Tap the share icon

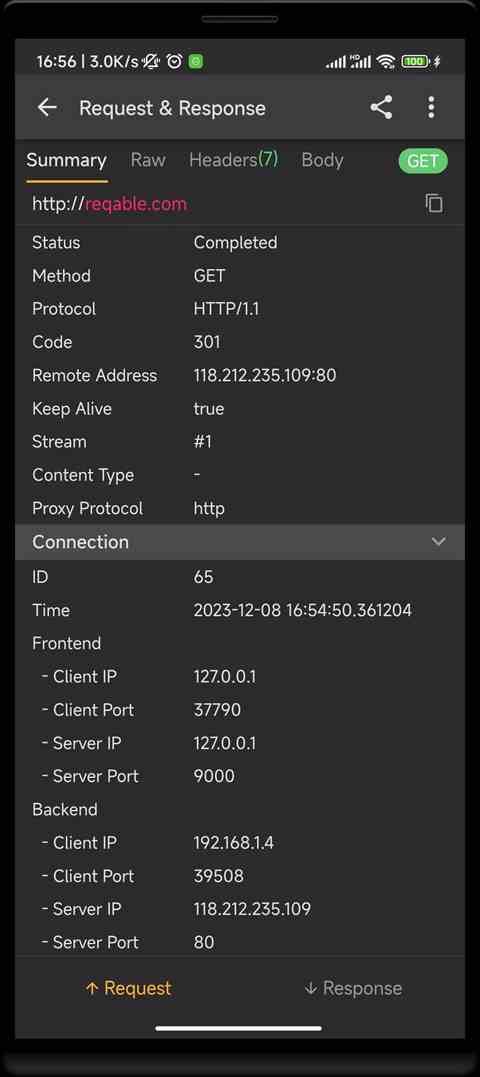tap(381, 107)
